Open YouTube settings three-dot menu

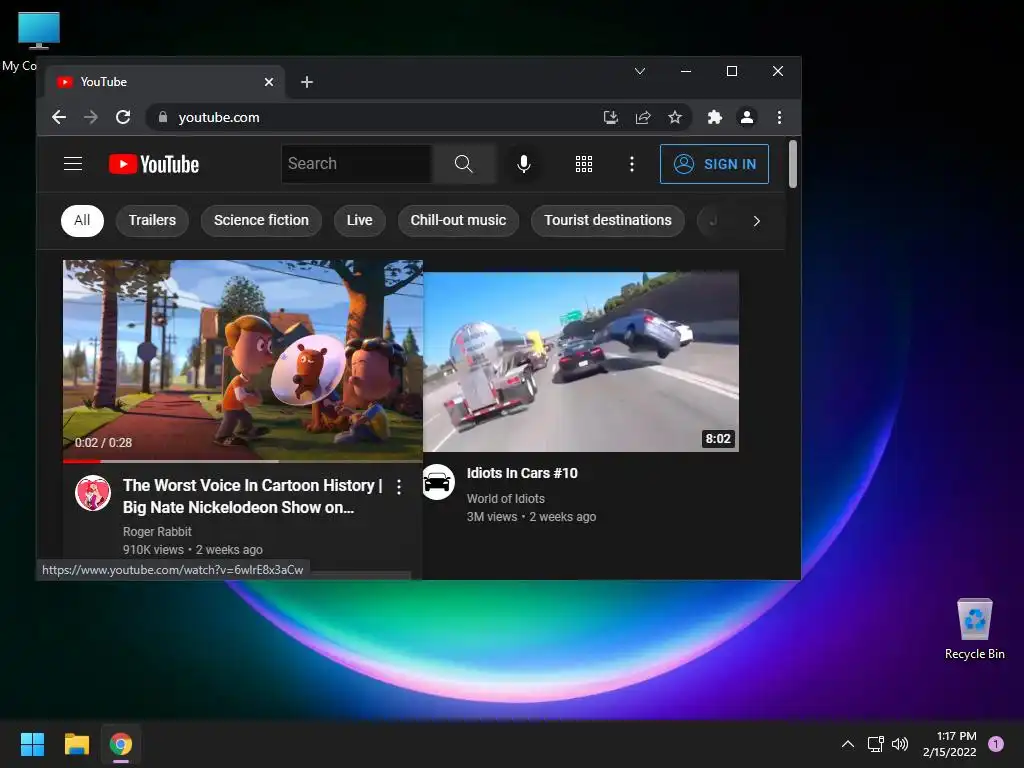pos(632,164)
